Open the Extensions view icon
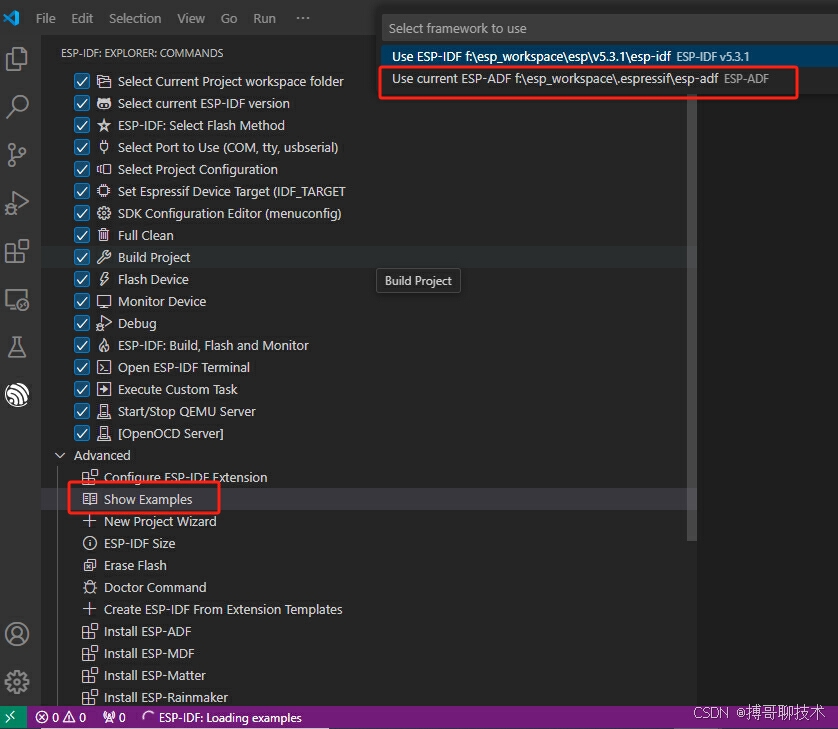Screen dimensions: 838x729 17,251
